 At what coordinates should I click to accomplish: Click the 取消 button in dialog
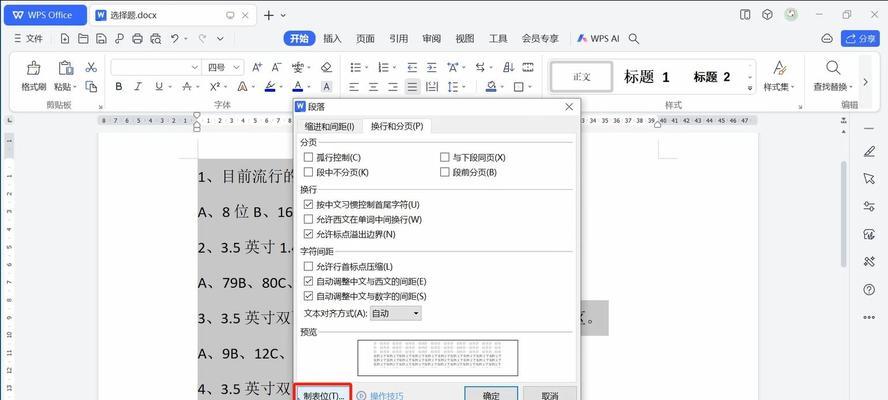coord(550,394)
